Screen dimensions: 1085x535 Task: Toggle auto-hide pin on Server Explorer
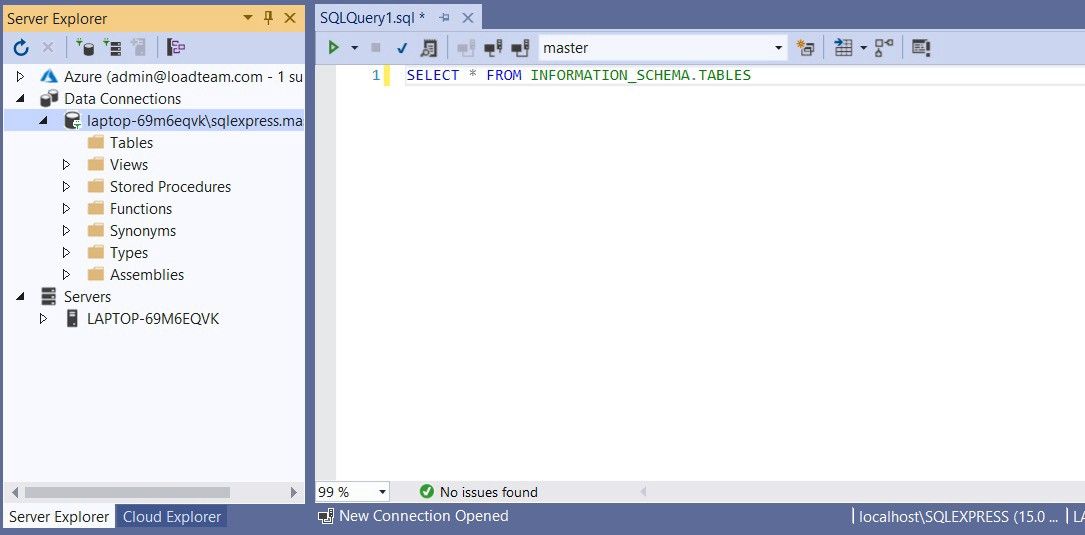coord(269,19)
